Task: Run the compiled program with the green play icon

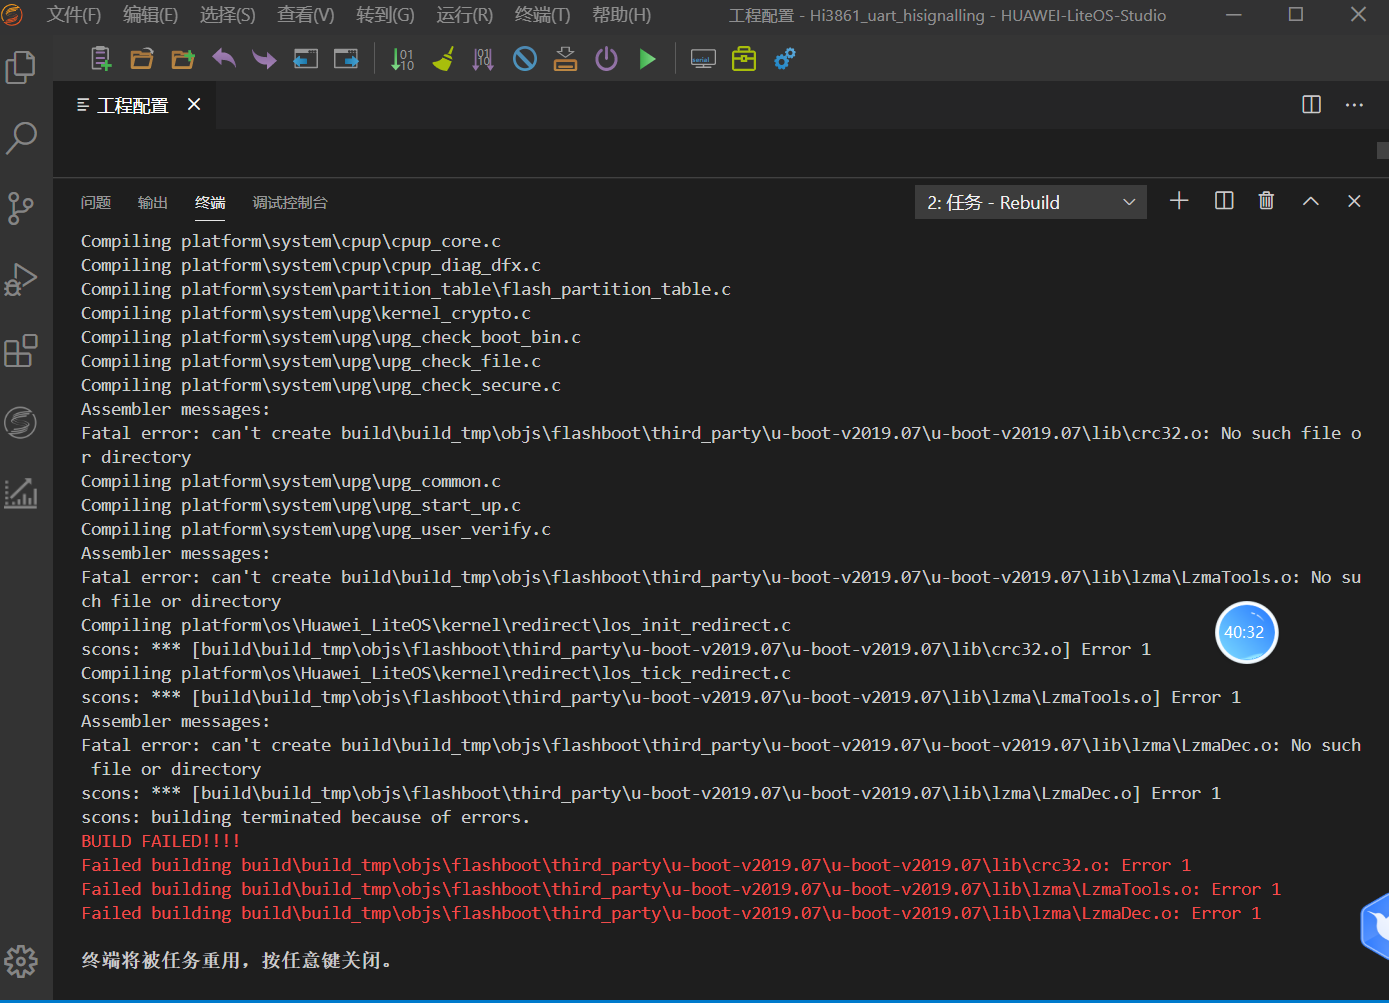Action: [x=647, y=58]
